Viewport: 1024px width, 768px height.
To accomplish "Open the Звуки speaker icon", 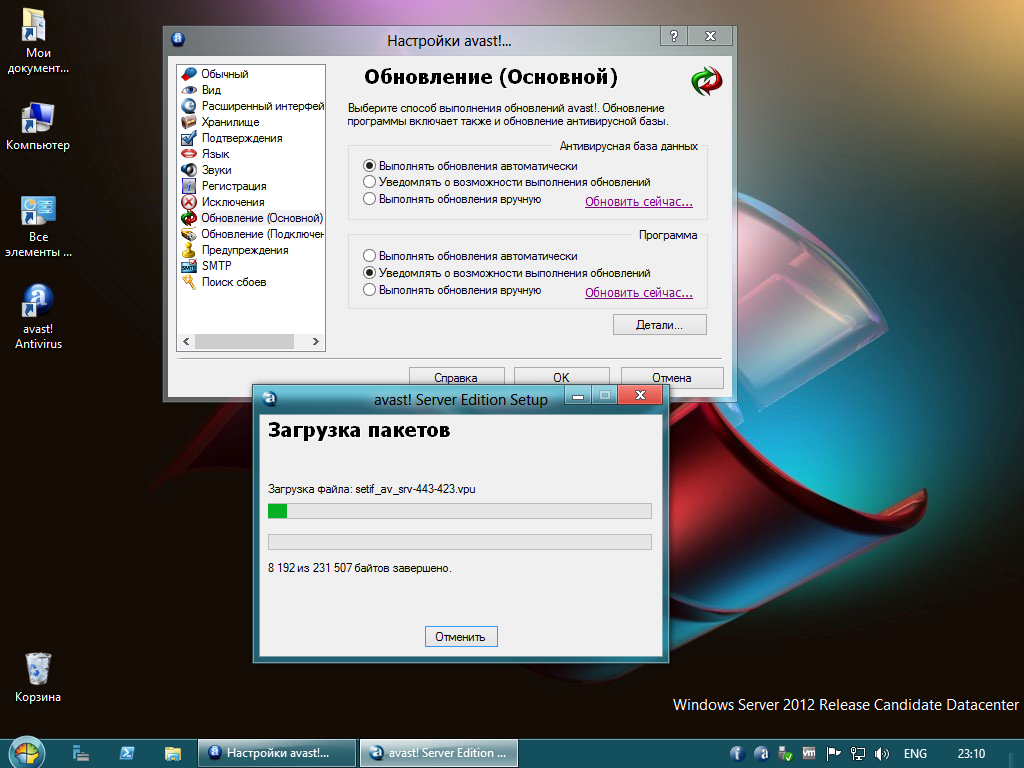I will click(x=189, y=170).
